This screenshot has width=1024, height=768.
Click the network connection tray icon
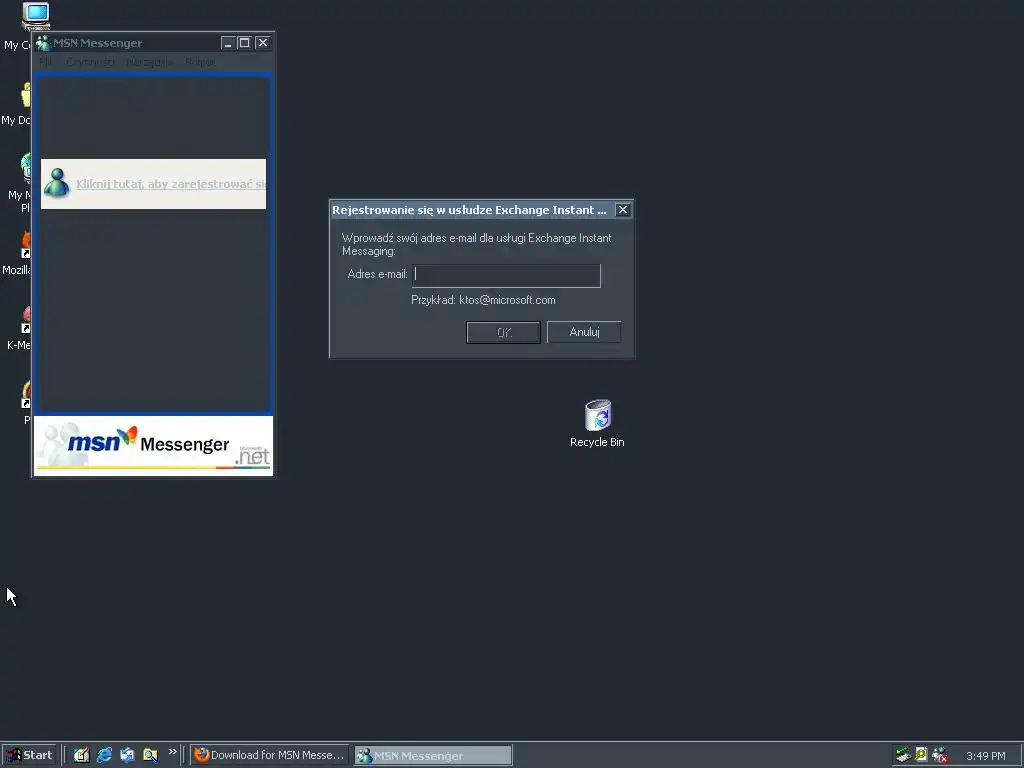[x=903, y=755]
